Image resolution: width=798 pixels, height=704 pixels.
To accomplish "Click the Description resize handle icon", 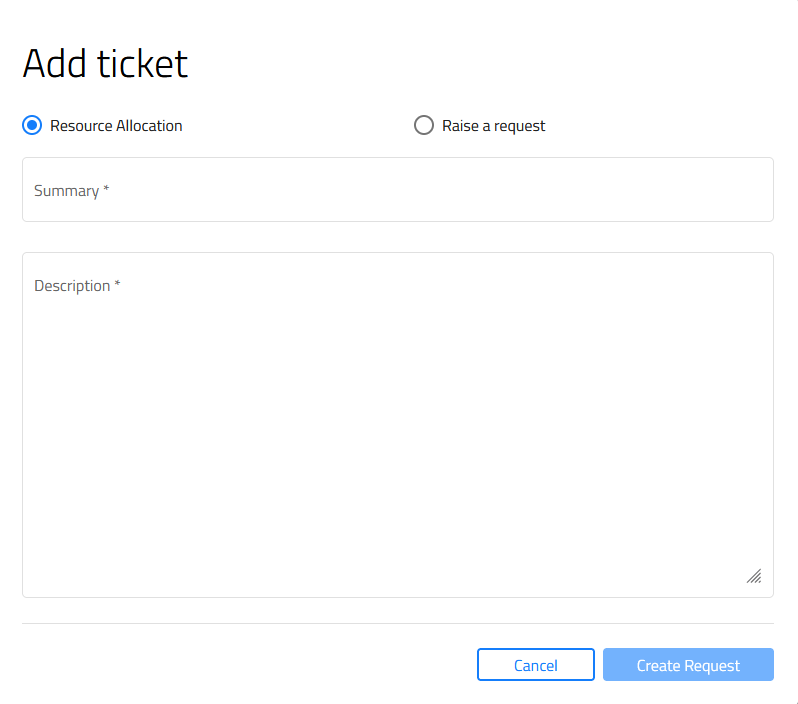I will point(754,576).
